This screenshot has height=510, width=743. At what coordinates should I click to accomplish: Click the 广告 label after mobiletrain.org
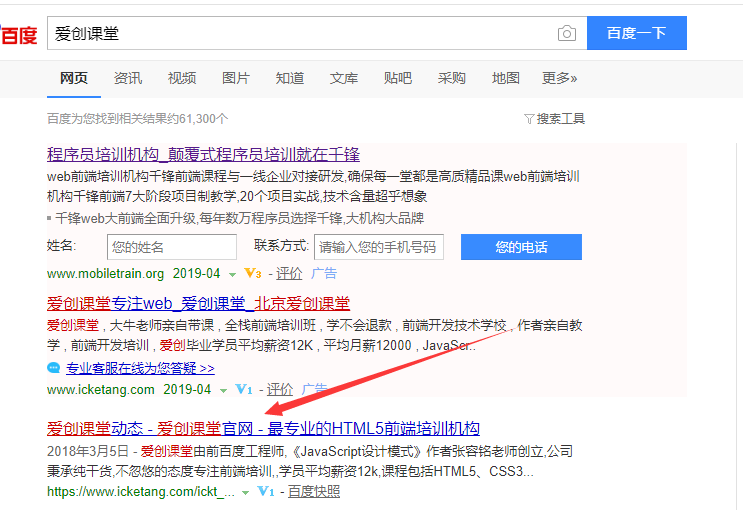pyautogui.click(x=324, y=273)
